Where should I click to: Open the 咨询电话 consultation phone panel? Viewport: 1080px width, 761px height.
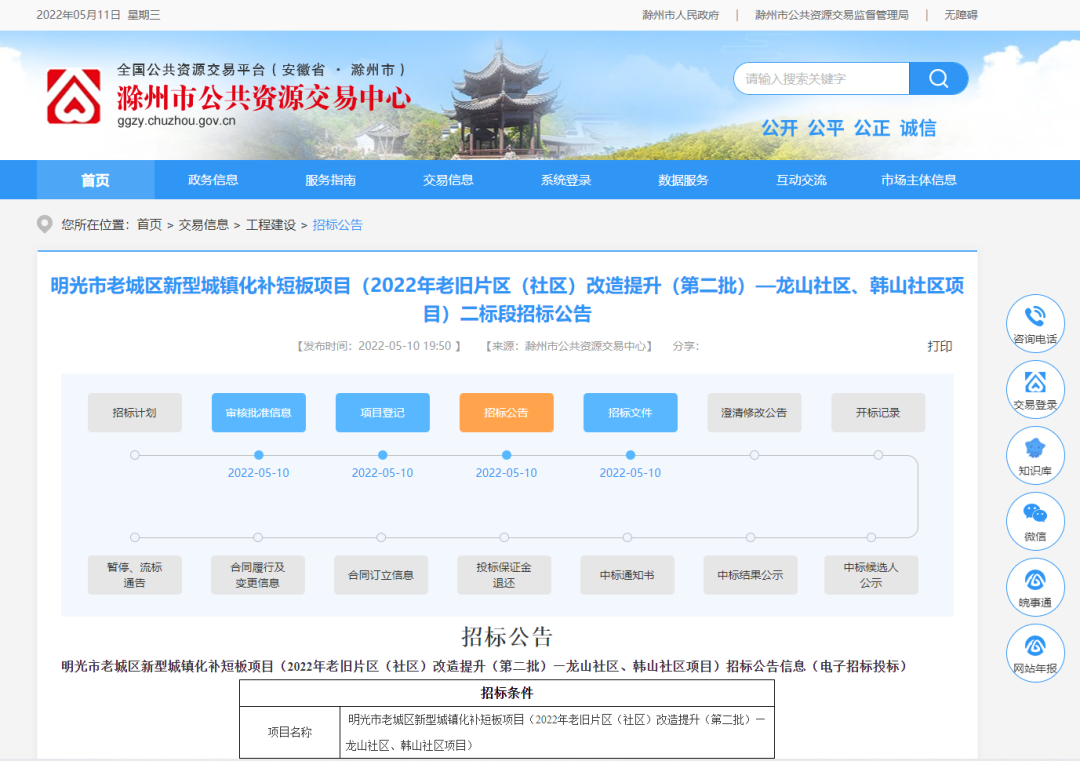point(1035,322)
